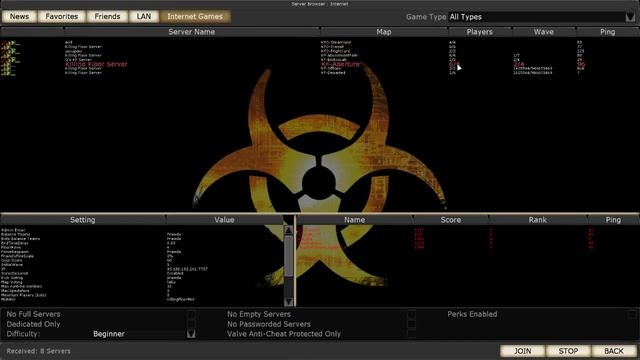Click the settings list scrollbar thumb

tap(289, 256)
